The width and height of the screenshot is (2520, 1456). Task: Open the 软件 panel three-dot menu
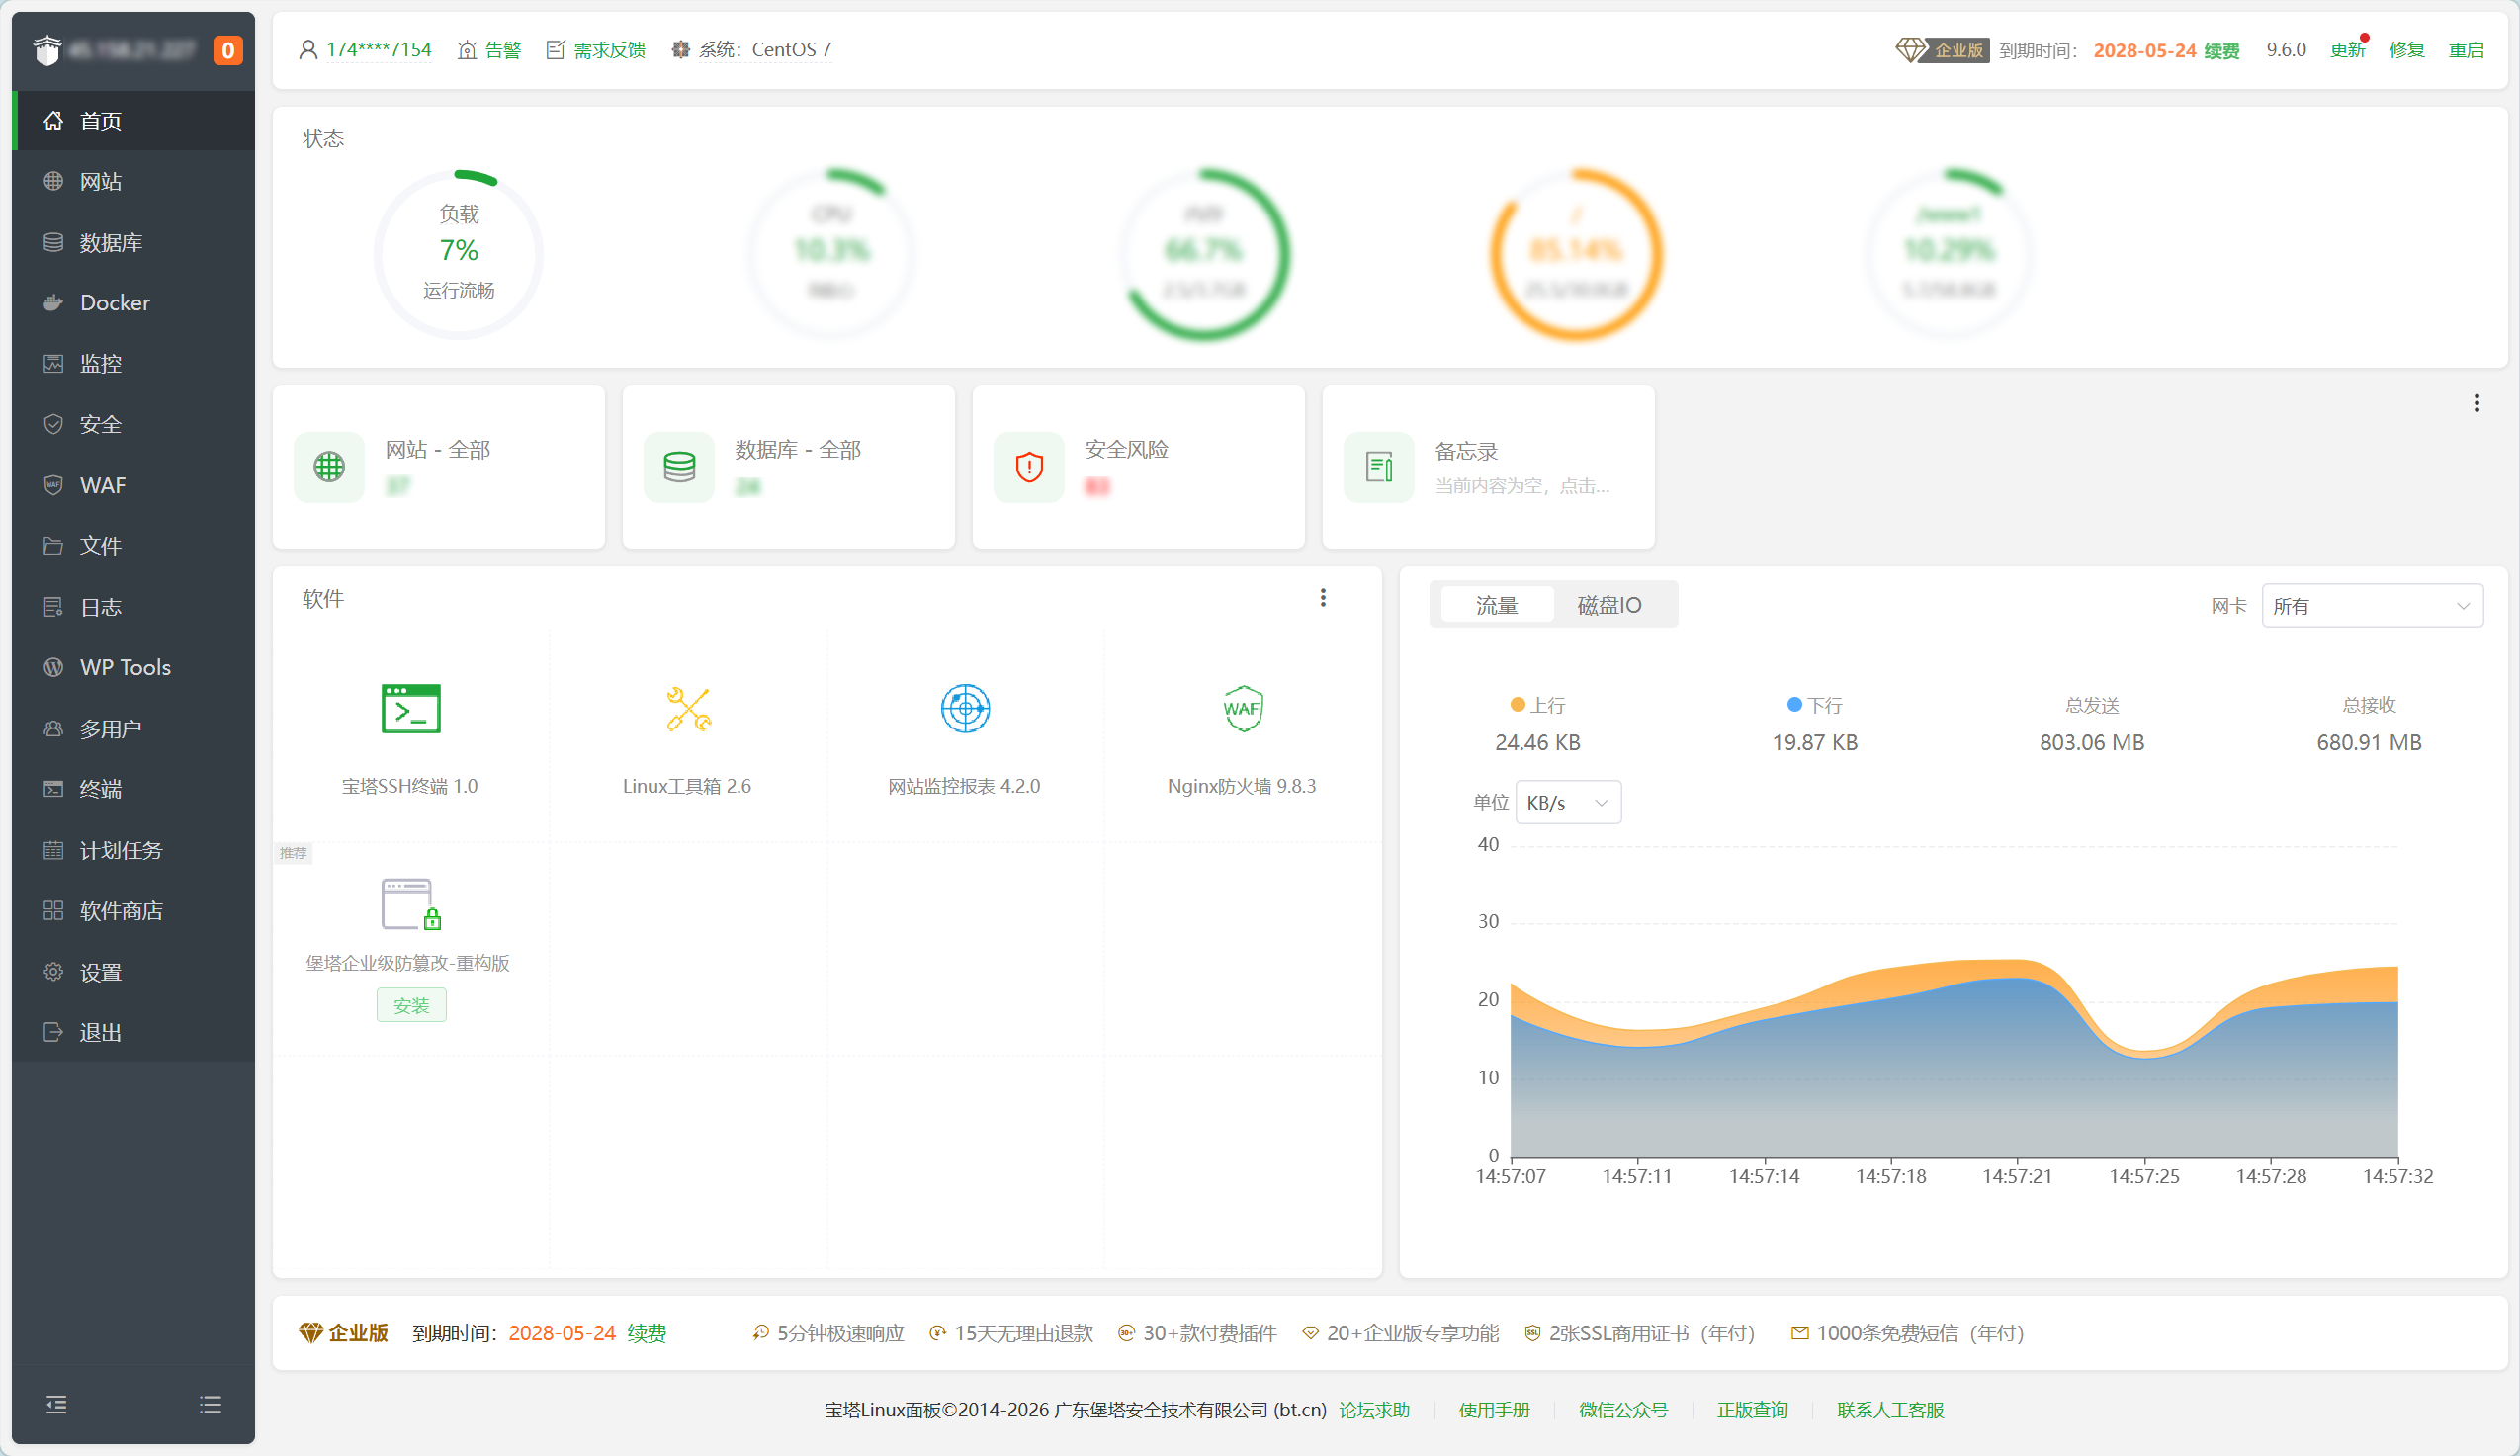point(1323,598)
